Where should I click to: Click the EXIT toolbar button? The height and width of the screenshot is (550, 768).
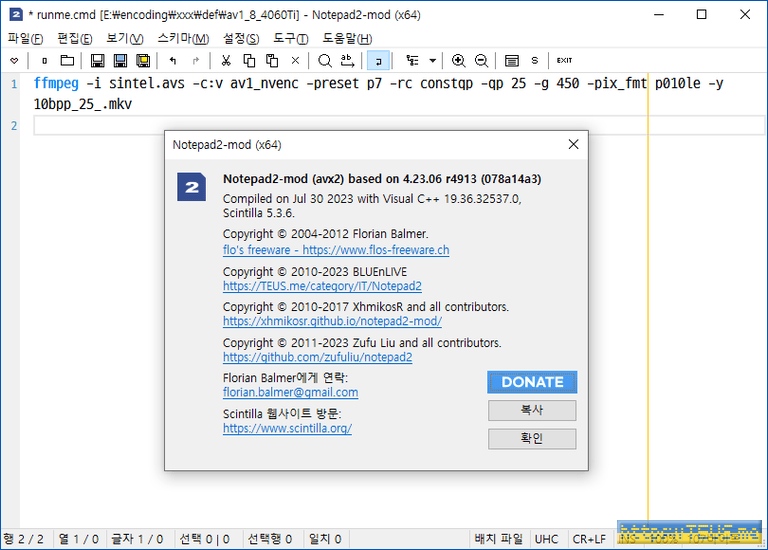pyautogui.click(x=564, y=61)
